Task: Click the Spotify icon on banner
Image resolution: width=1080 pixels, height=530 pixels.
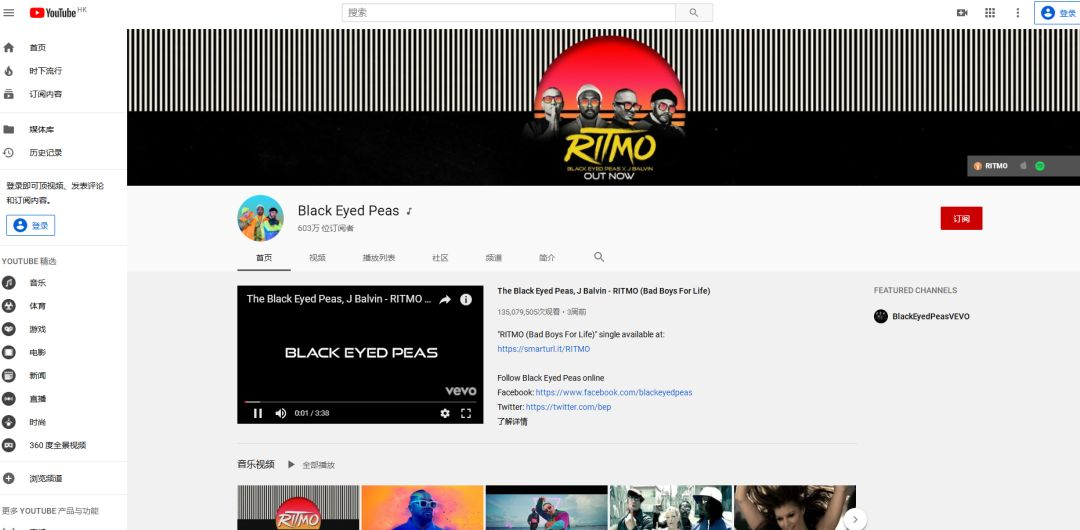Action: 1040,166
